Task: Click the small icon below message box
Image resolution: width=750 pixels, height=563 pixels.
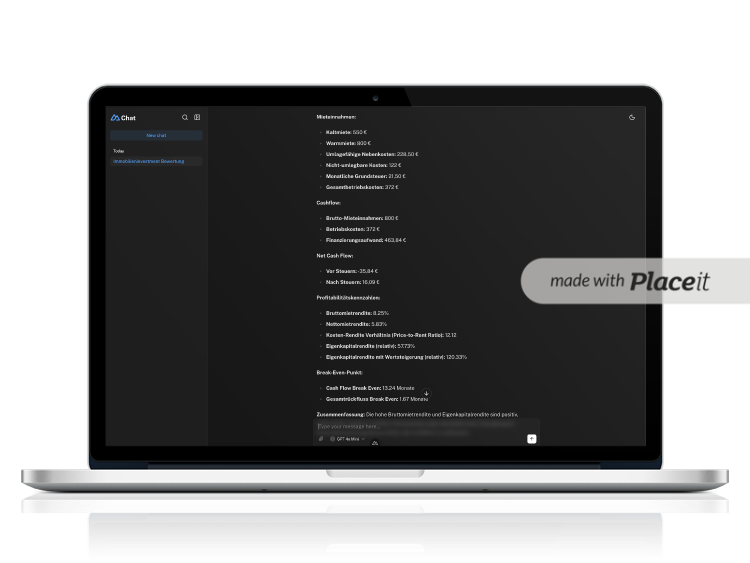Action: (375, 443)
